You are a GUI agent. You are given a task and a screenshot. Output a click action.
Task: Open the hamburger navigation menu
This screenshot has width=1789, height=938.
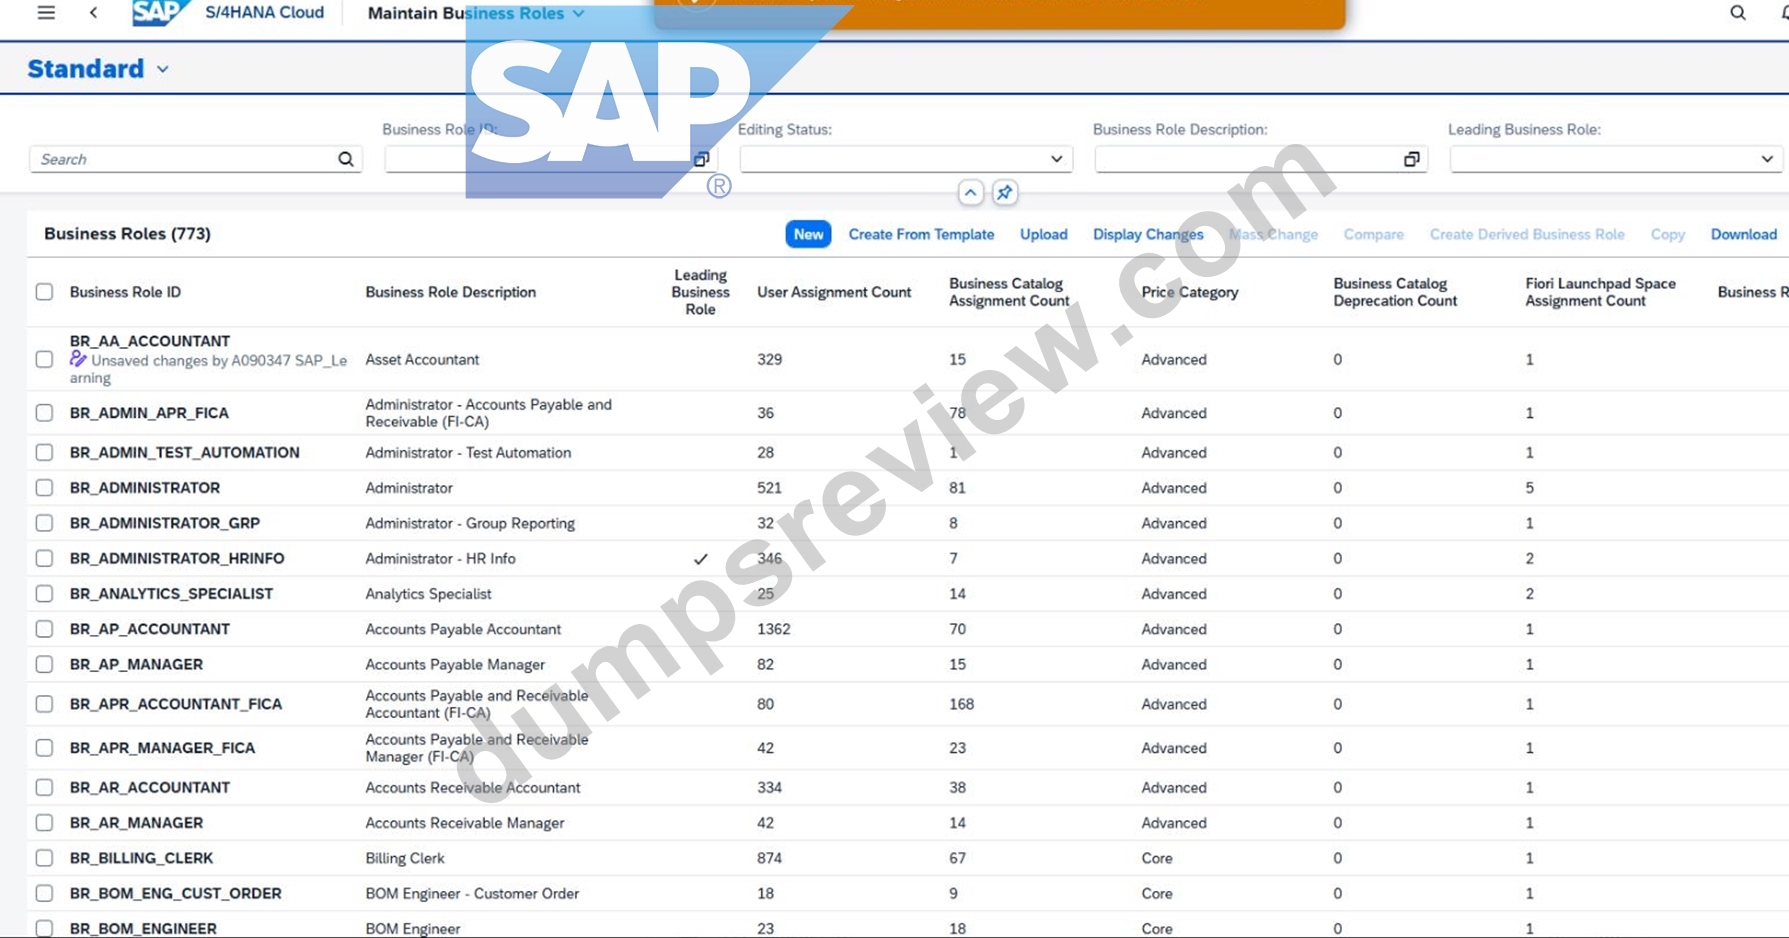46,13
